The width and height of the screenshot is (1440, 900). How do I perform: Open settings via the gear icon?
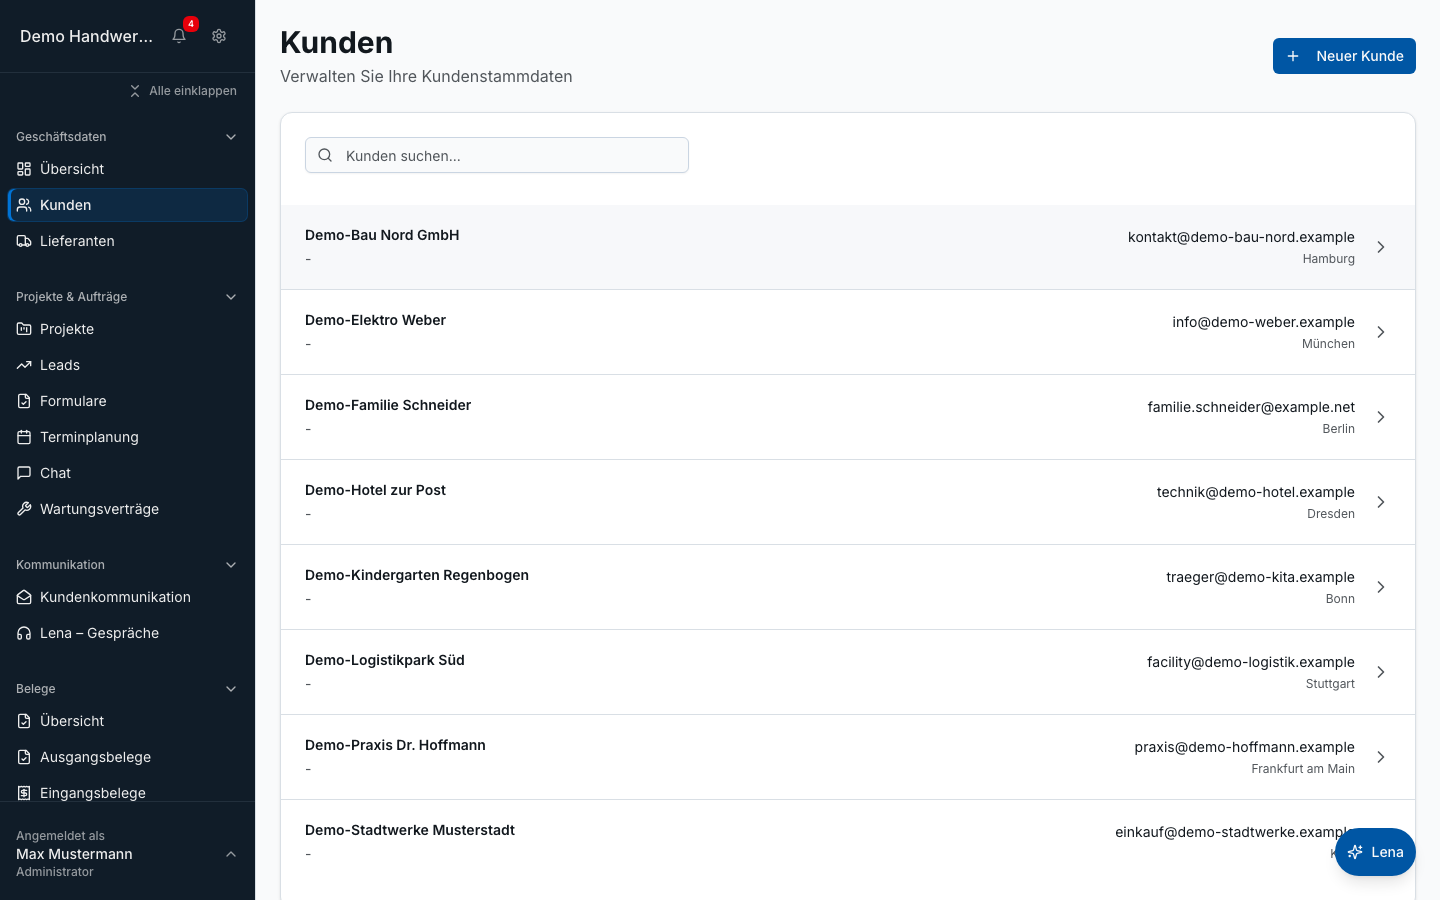click(219, 36)
